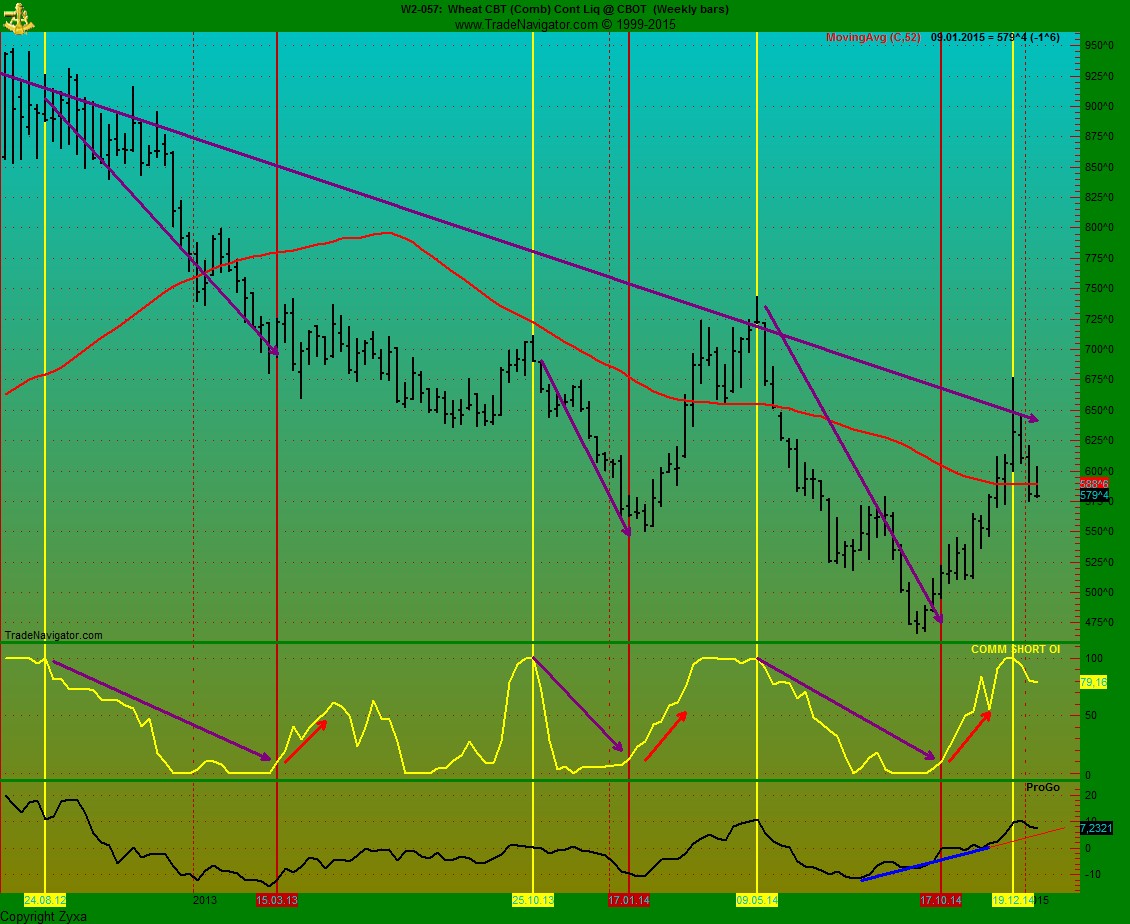Viewport: 1130px width, 924px height.
Task: Click the red 15.03.13 date marker
Action: pos(276,900)
